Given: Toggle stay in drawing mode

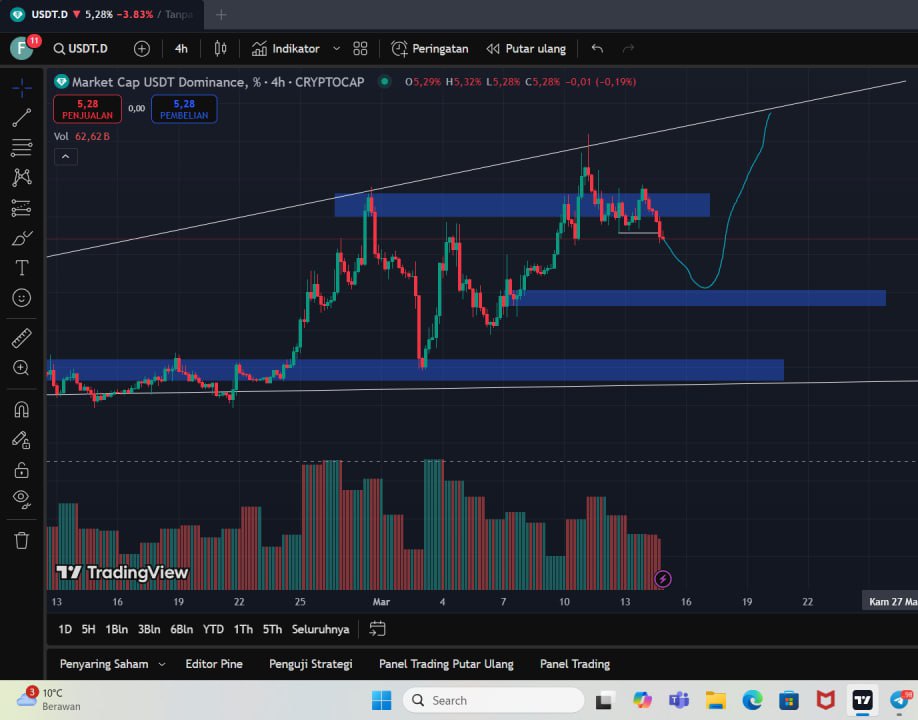Looking at the screenshot, I should (22, 440).
